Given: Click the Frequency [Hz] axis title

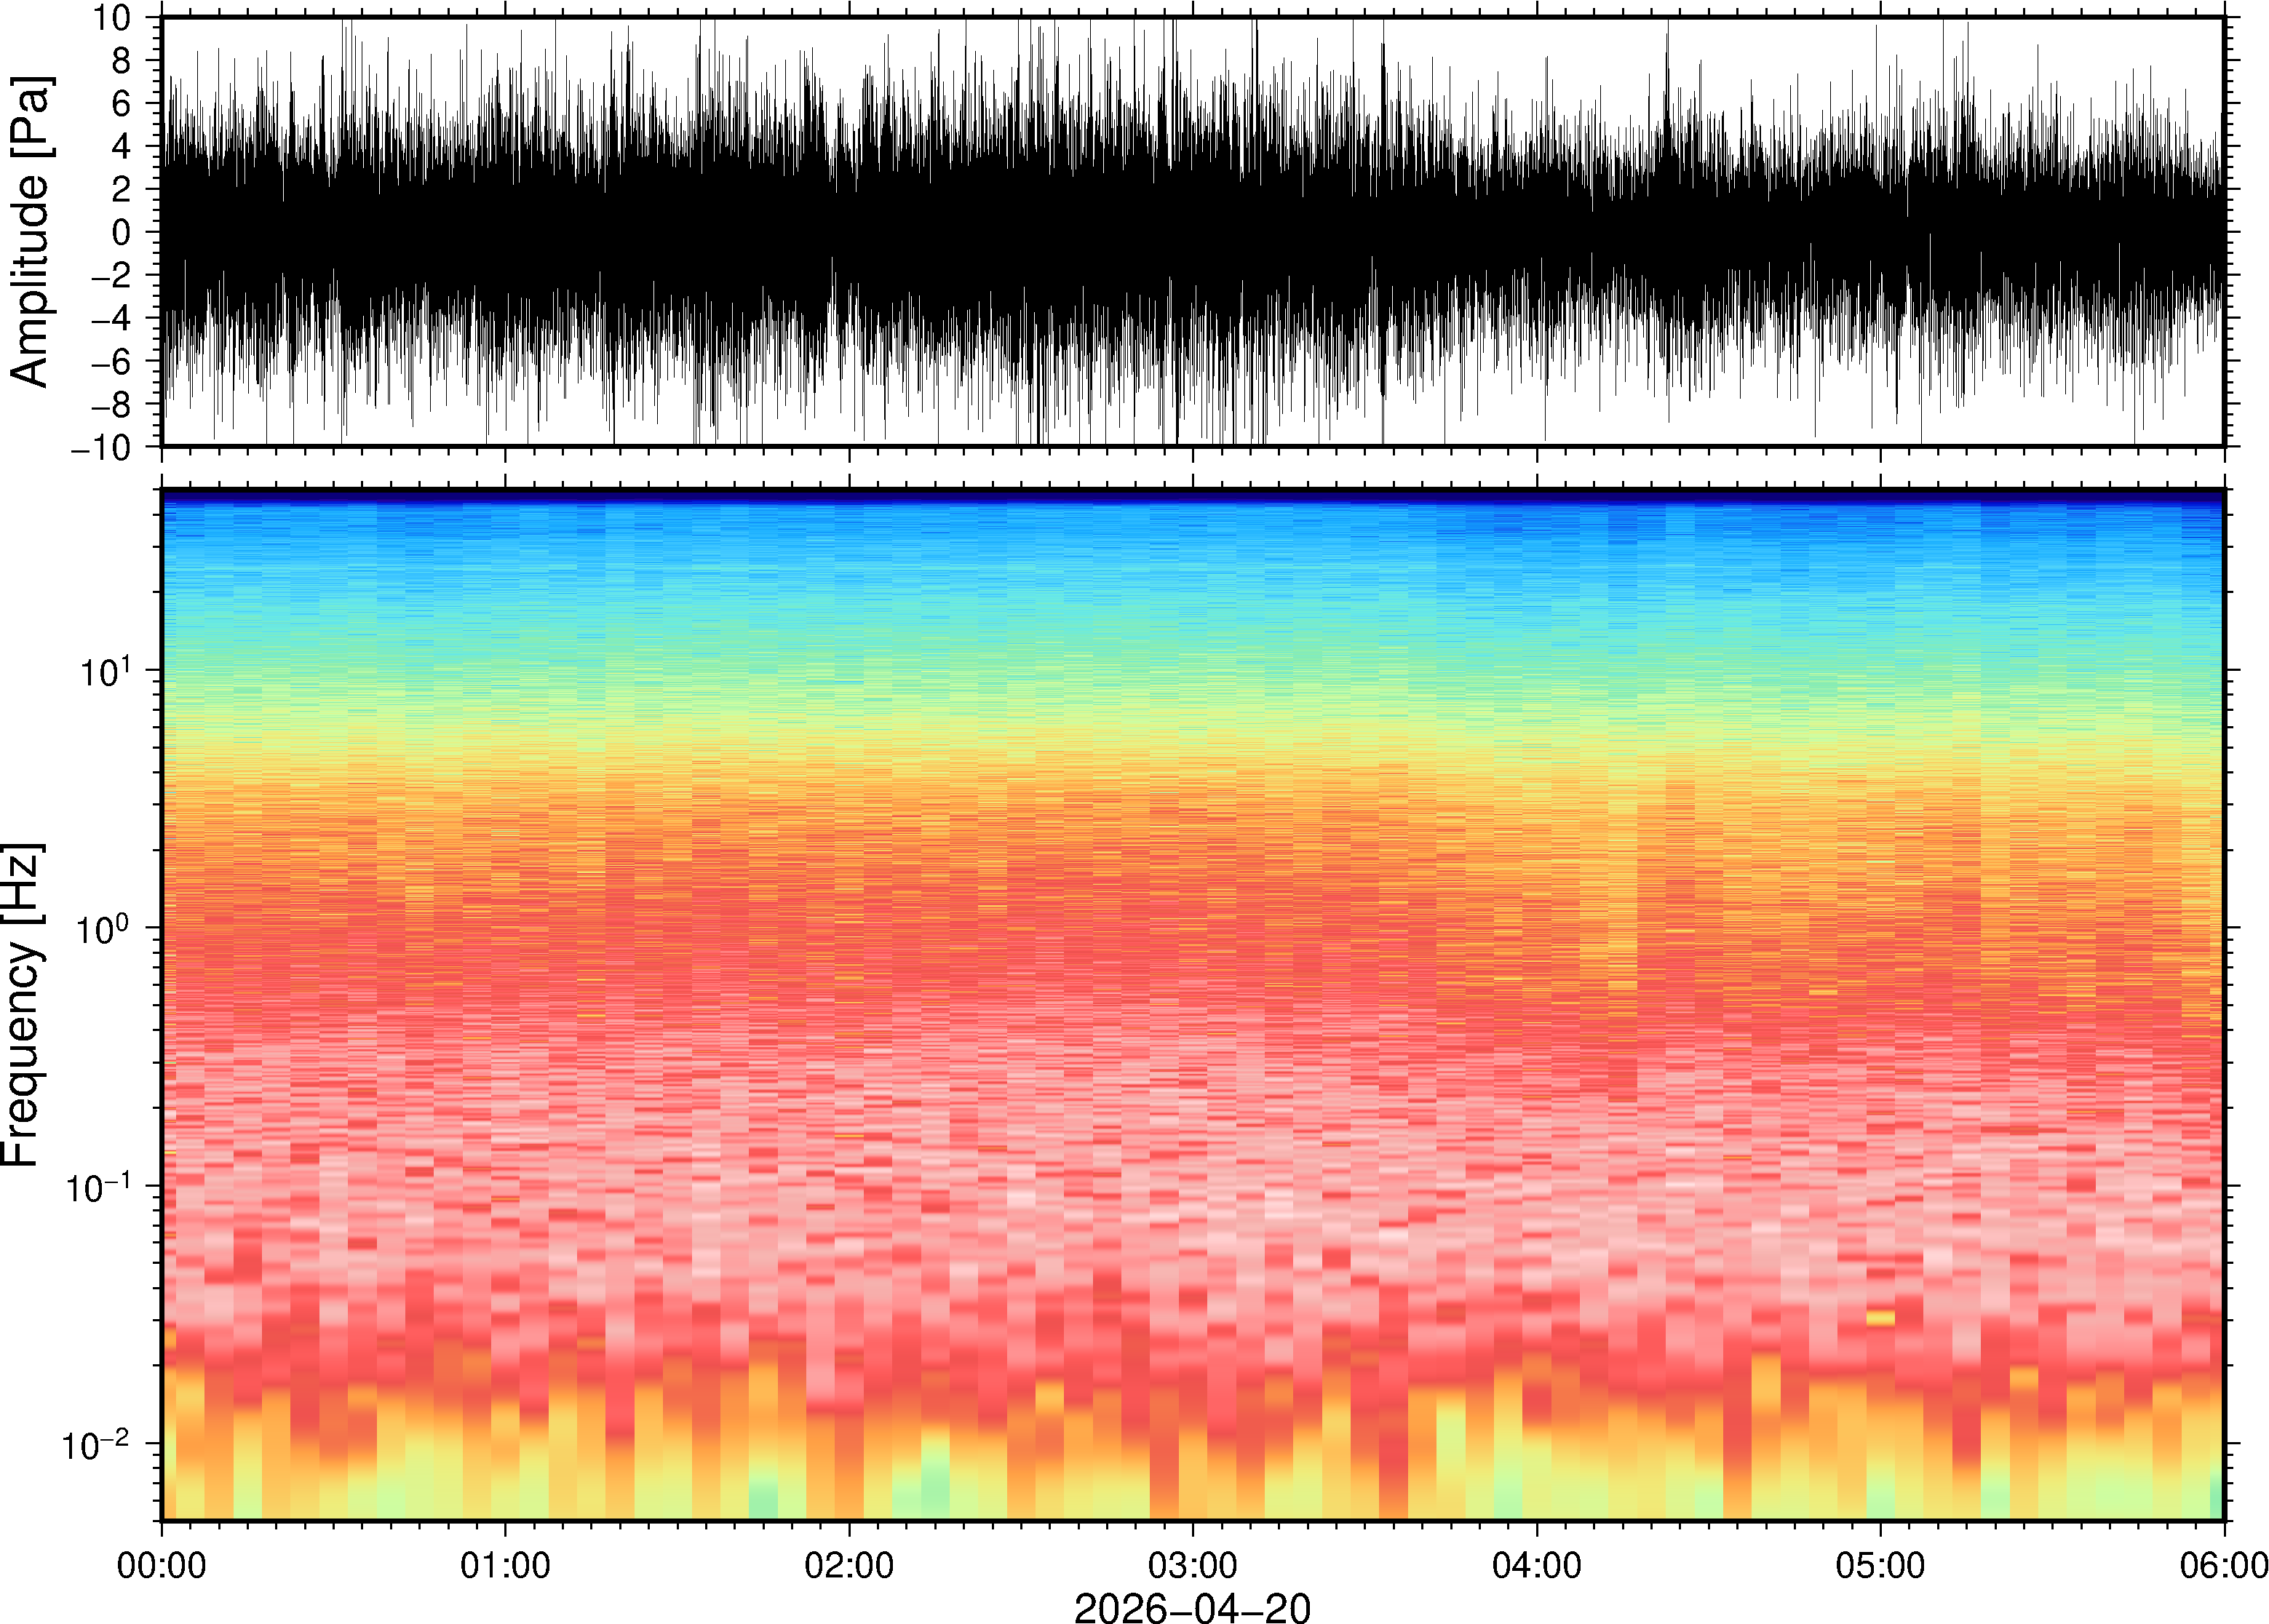Looking at the screenshot, I should [22, 1005].
